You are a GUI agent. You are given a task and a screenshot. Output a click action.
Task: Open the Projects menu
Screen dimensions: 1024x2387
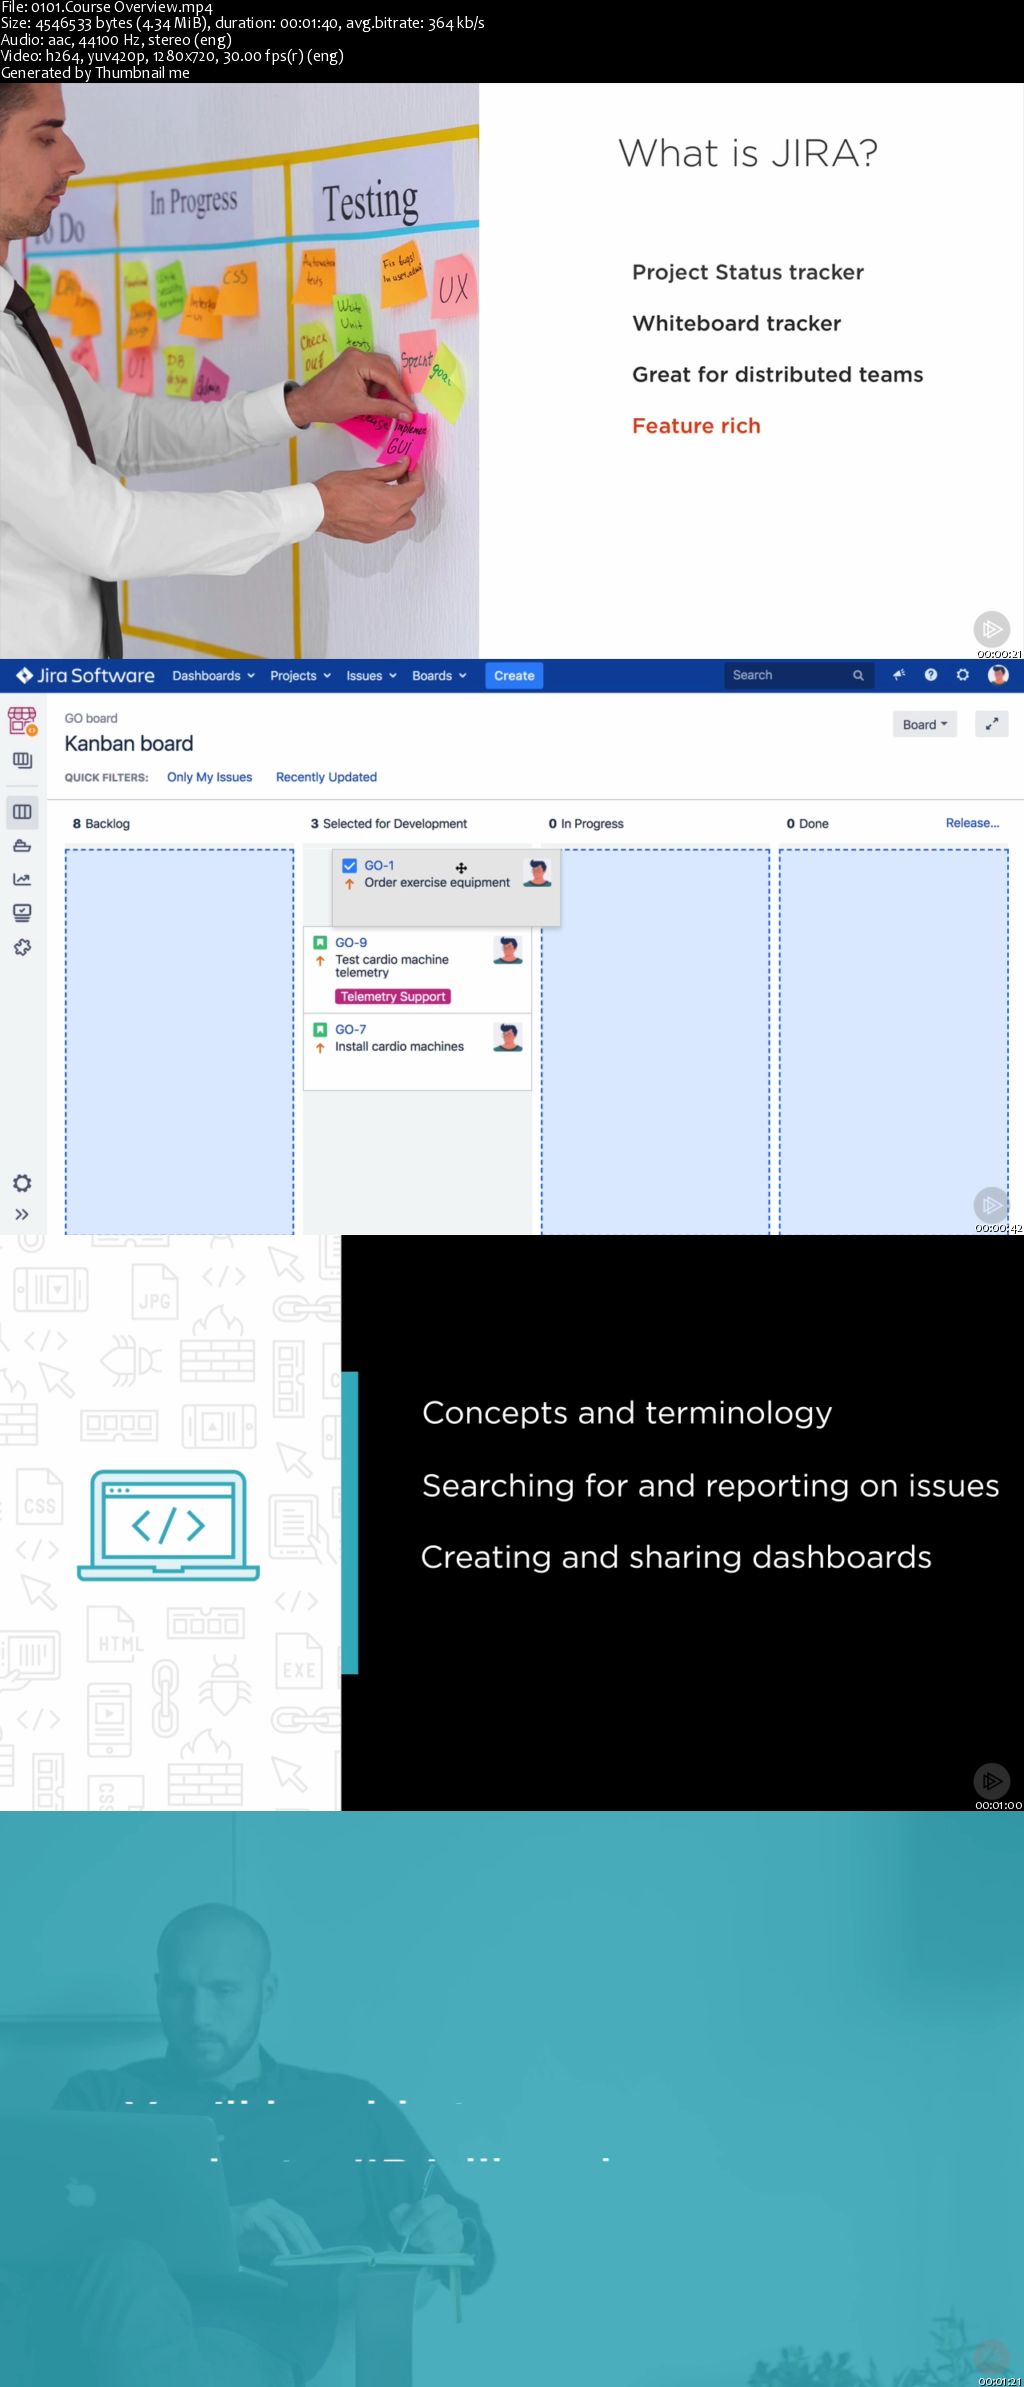point(300,676)
